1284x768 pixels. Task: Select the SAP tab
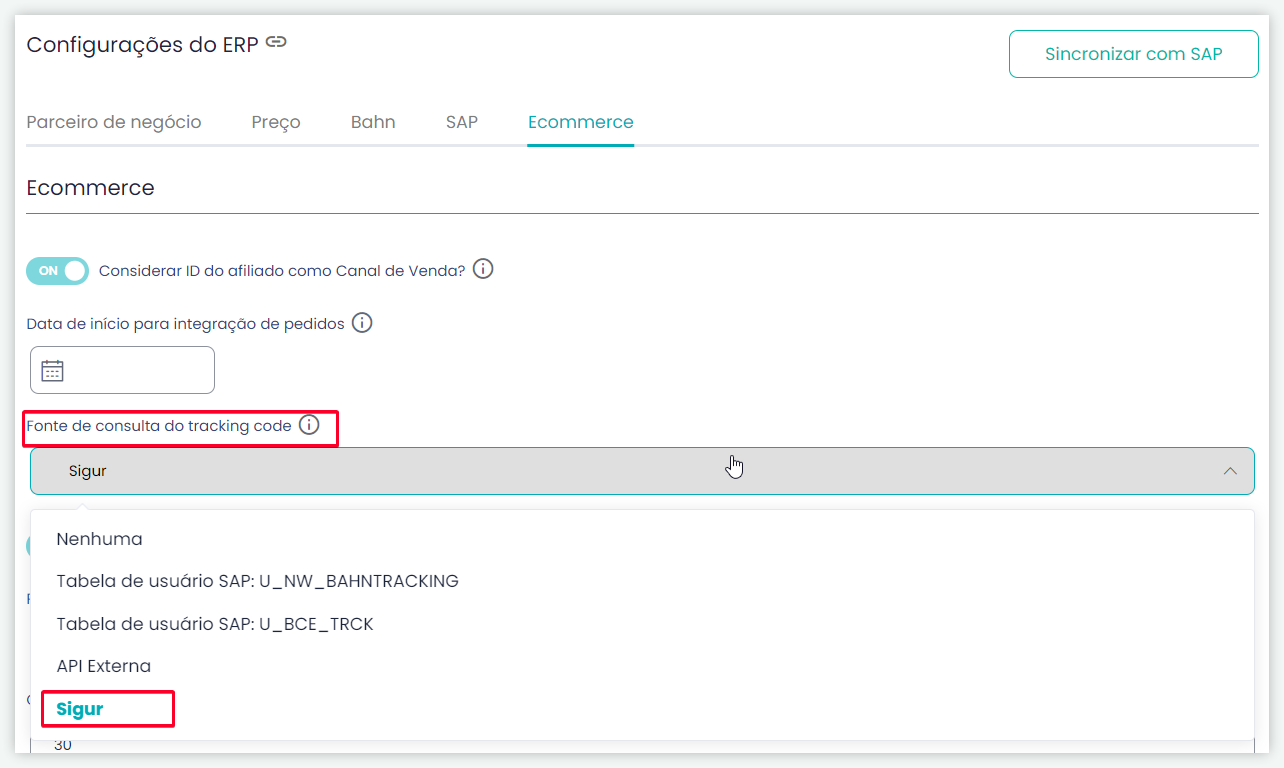(x=462, y=122)
